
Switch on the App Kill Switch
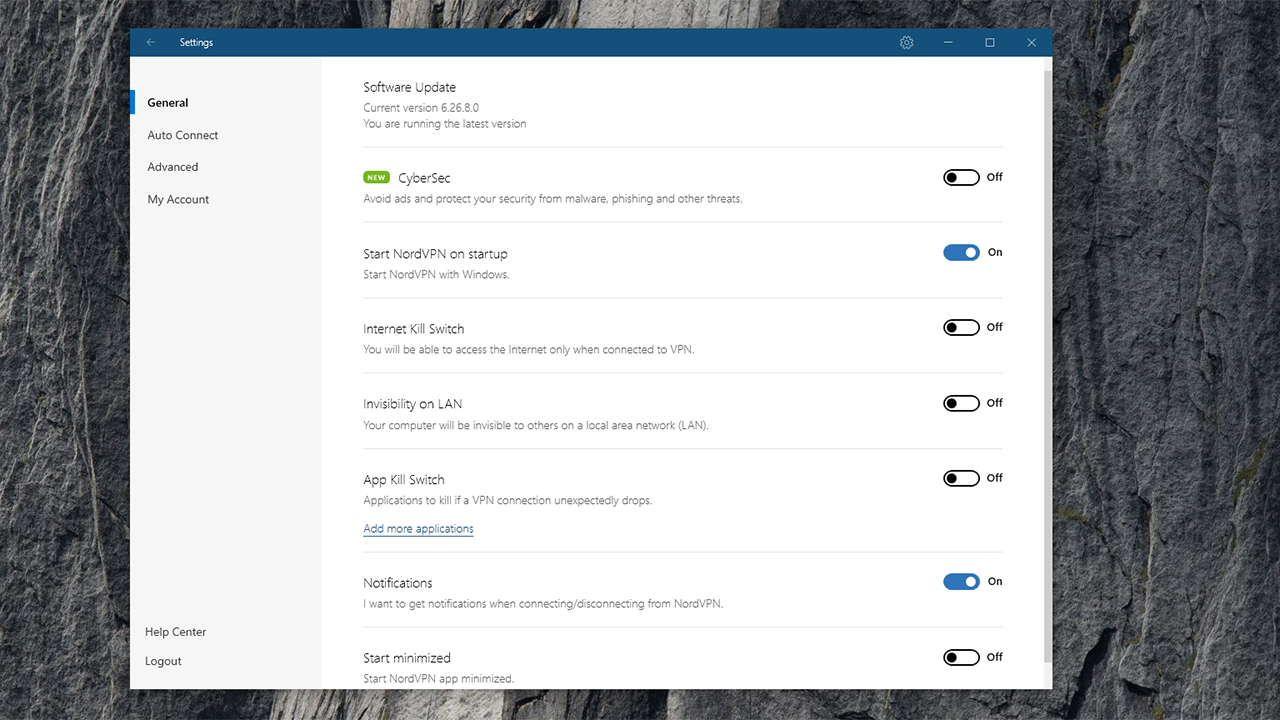[961, 478]
